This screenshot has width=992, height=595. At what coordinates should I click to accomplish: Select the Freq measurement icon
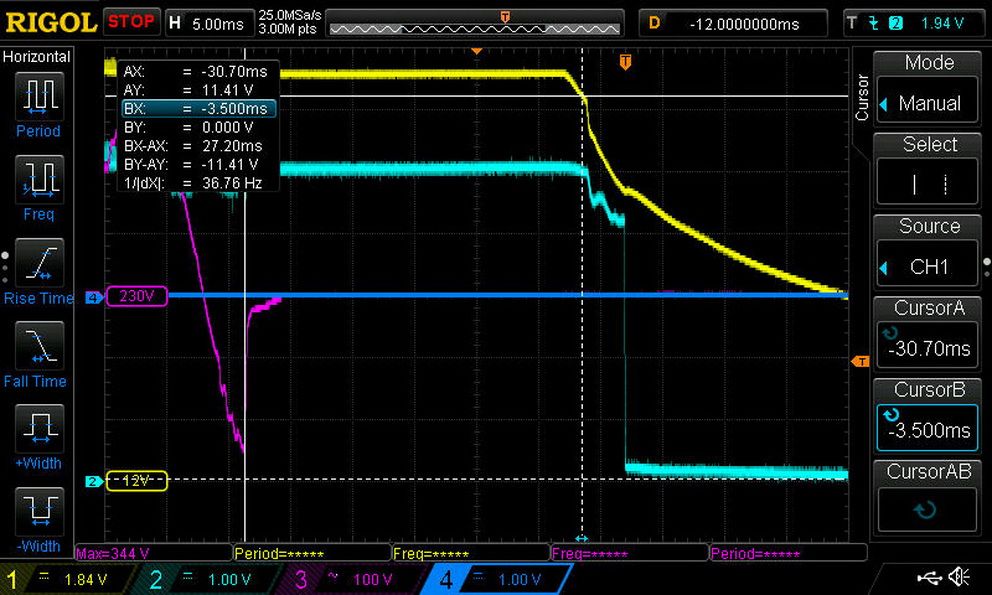[39, 180]
